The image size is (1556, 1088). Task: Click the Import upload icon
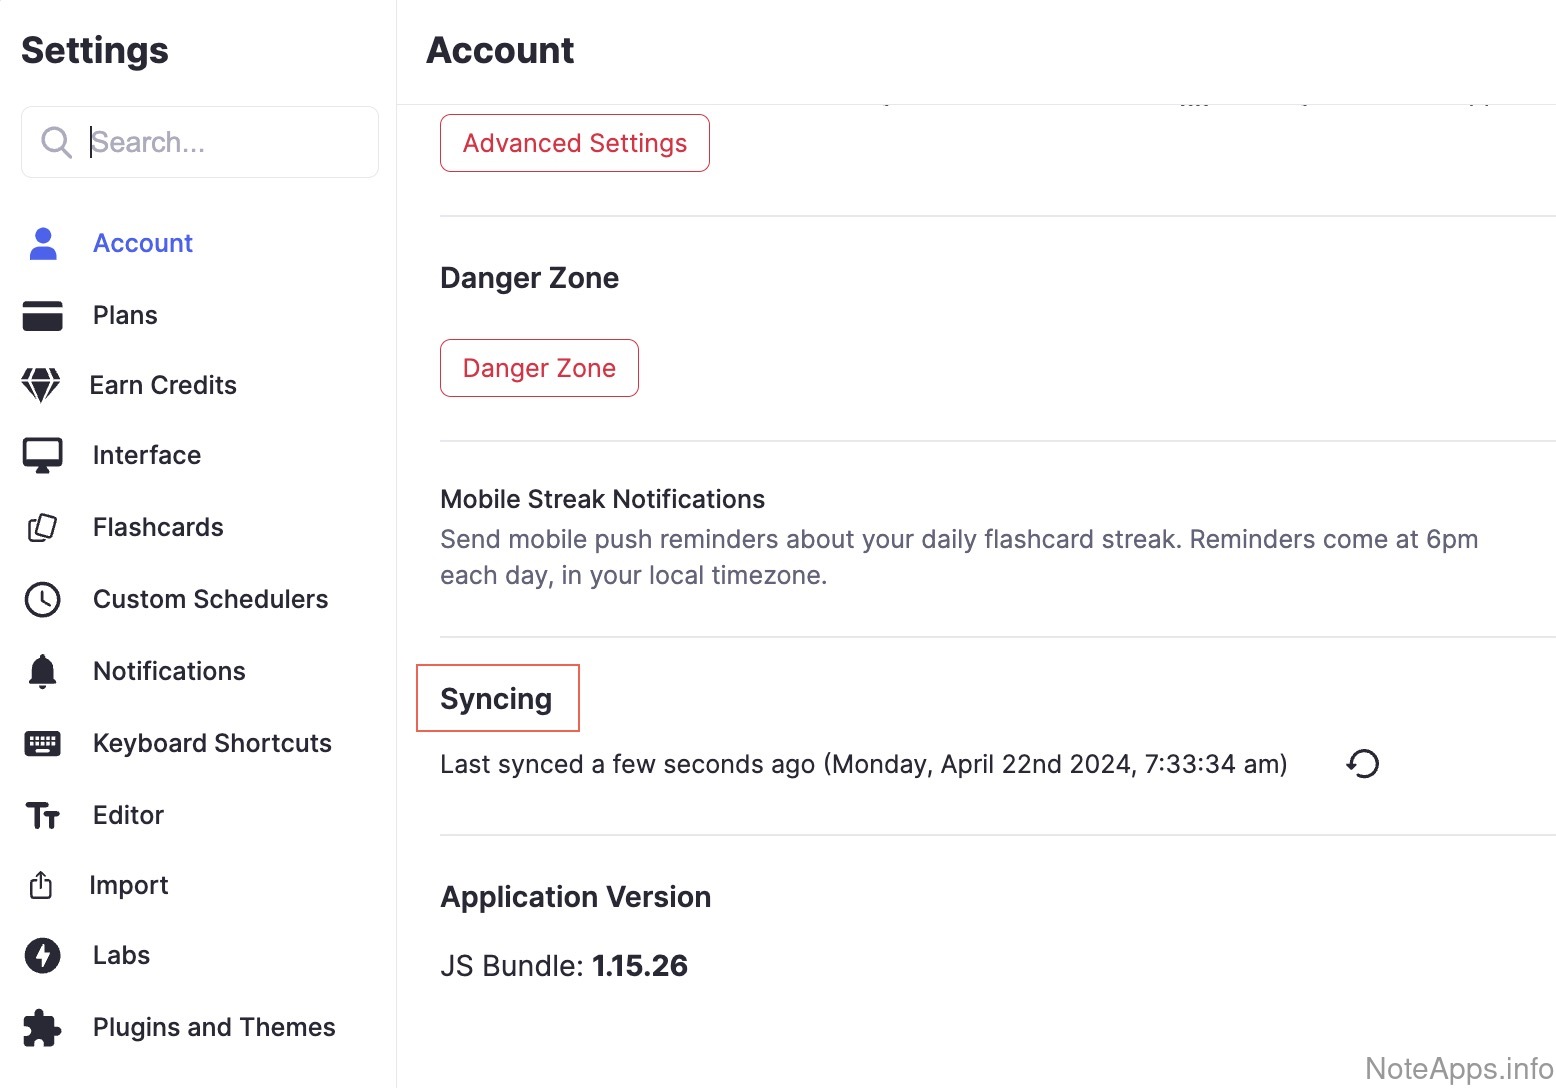(x=41, y=885)
